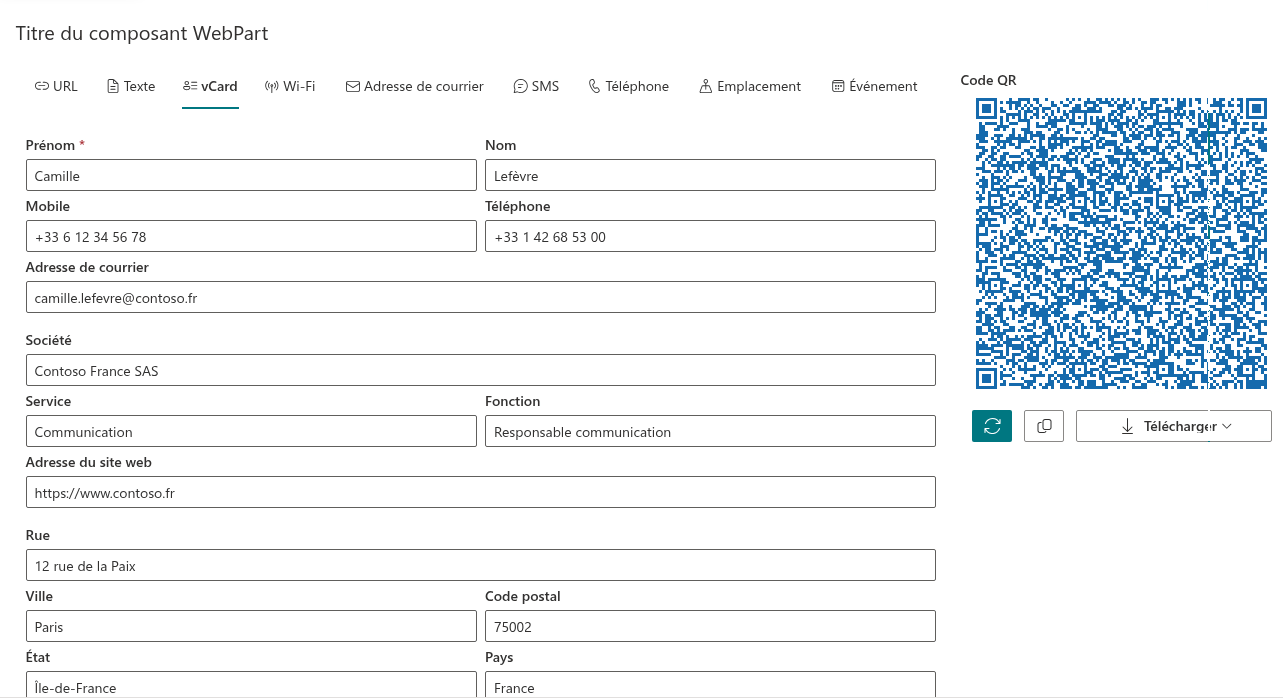Focus the Mobile number field
This screenshot has height=698, width=1283.
251,236
